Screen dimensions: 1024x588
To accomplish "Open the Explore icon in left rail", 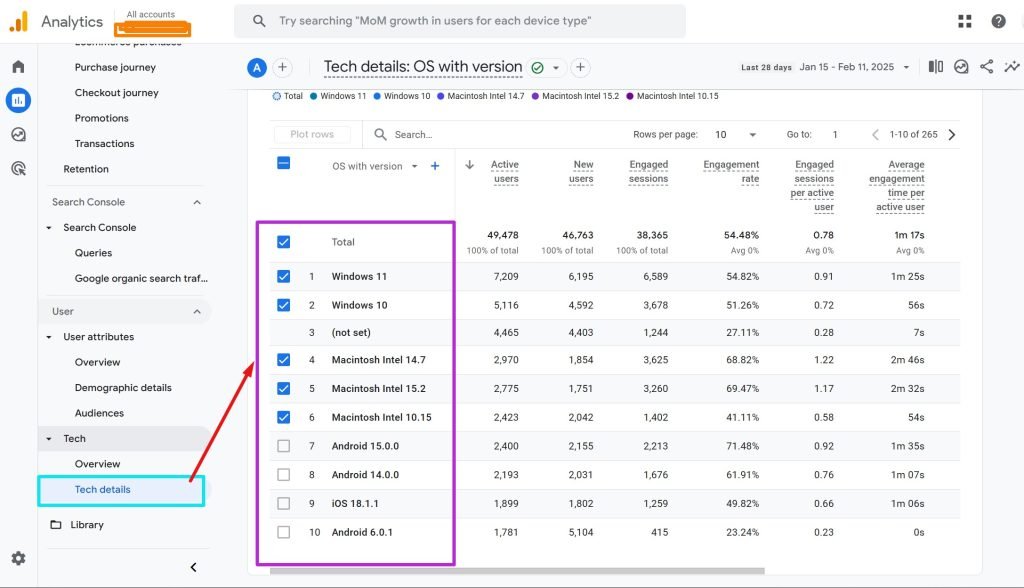I will pos(18,134).
